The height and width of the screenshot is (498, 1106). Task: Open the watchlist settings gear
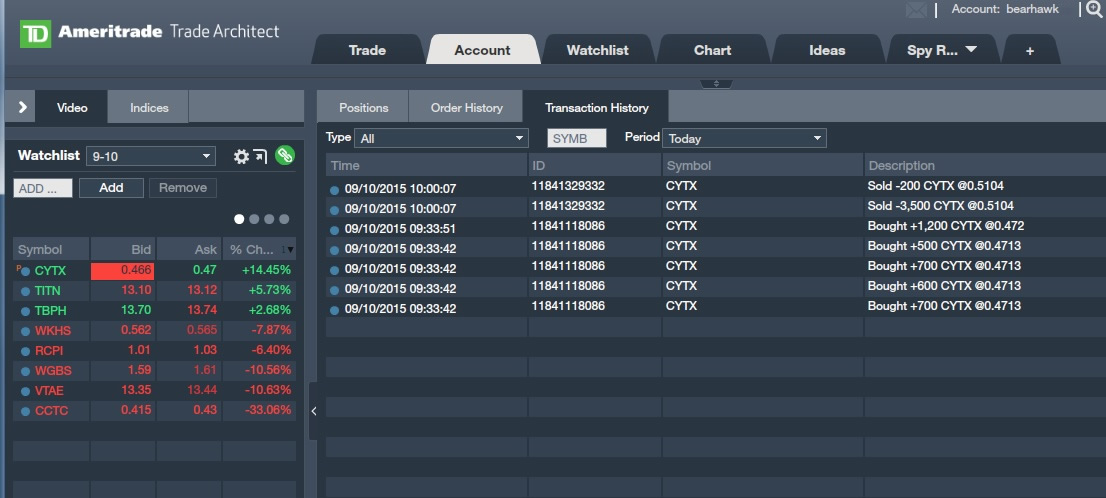(241, 156)
